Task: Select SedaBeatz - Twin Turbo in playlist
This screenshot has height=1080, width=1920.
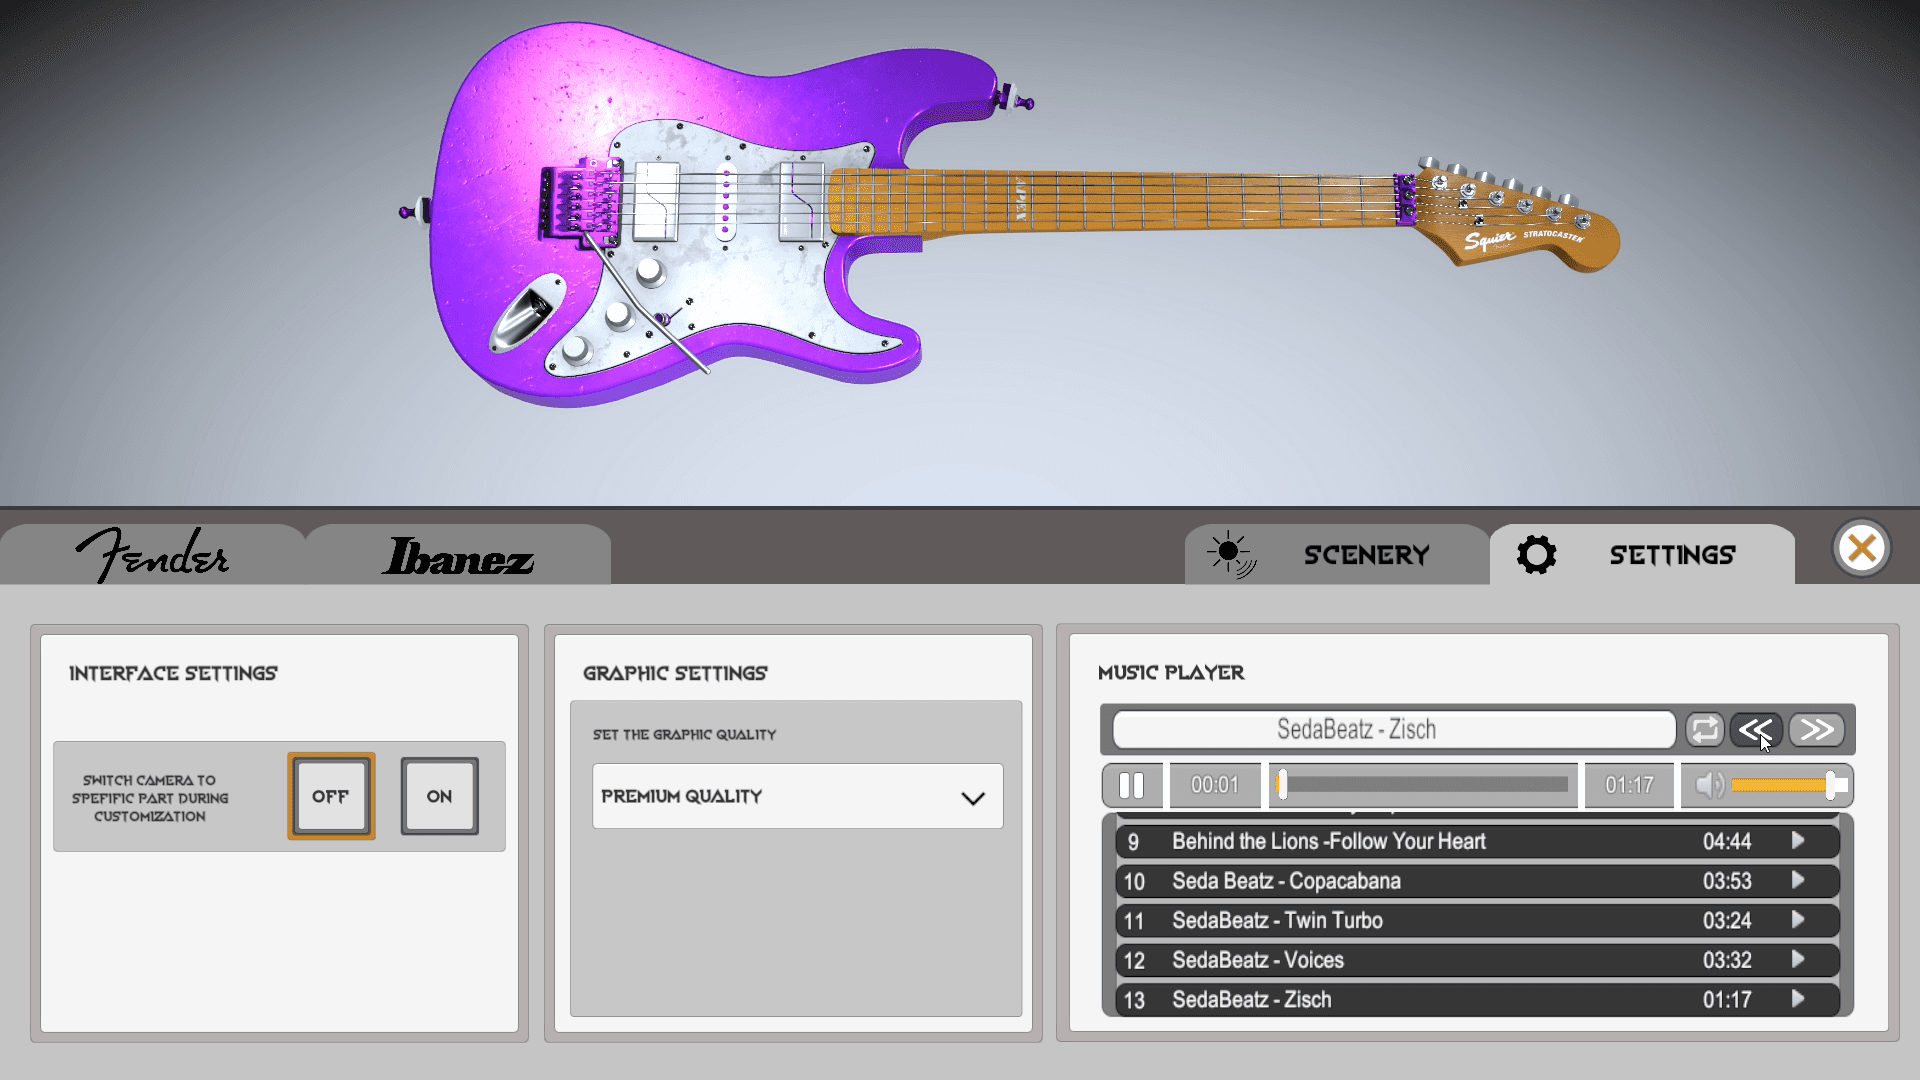Action: coord(1277,920)
